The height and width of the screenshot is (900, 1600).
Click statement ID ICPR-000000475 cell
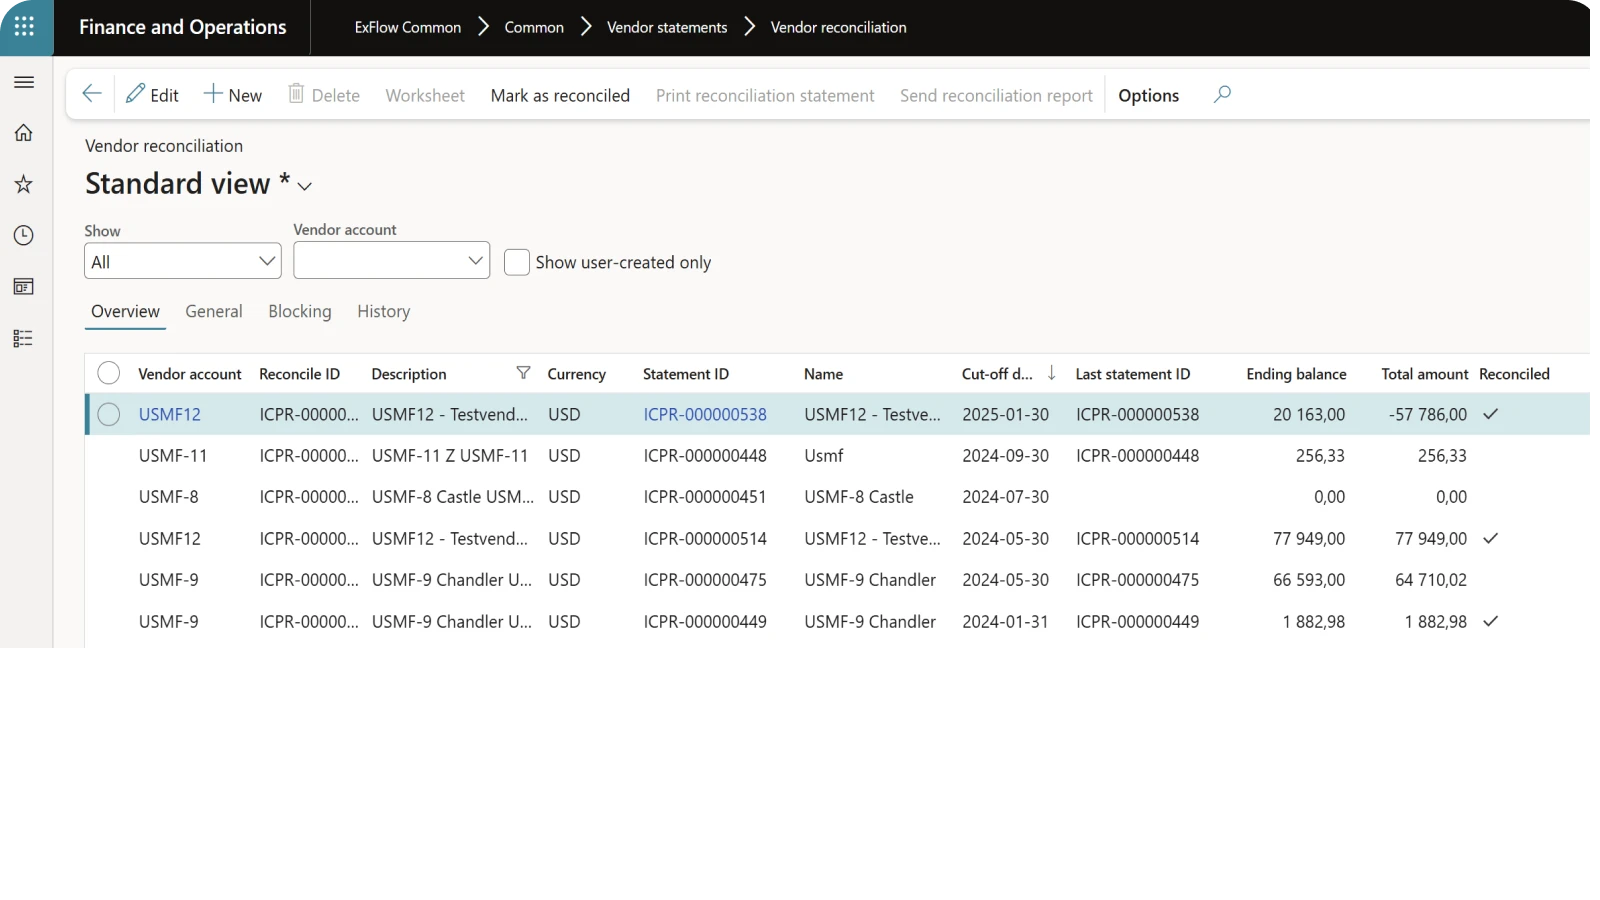point(705,579)
